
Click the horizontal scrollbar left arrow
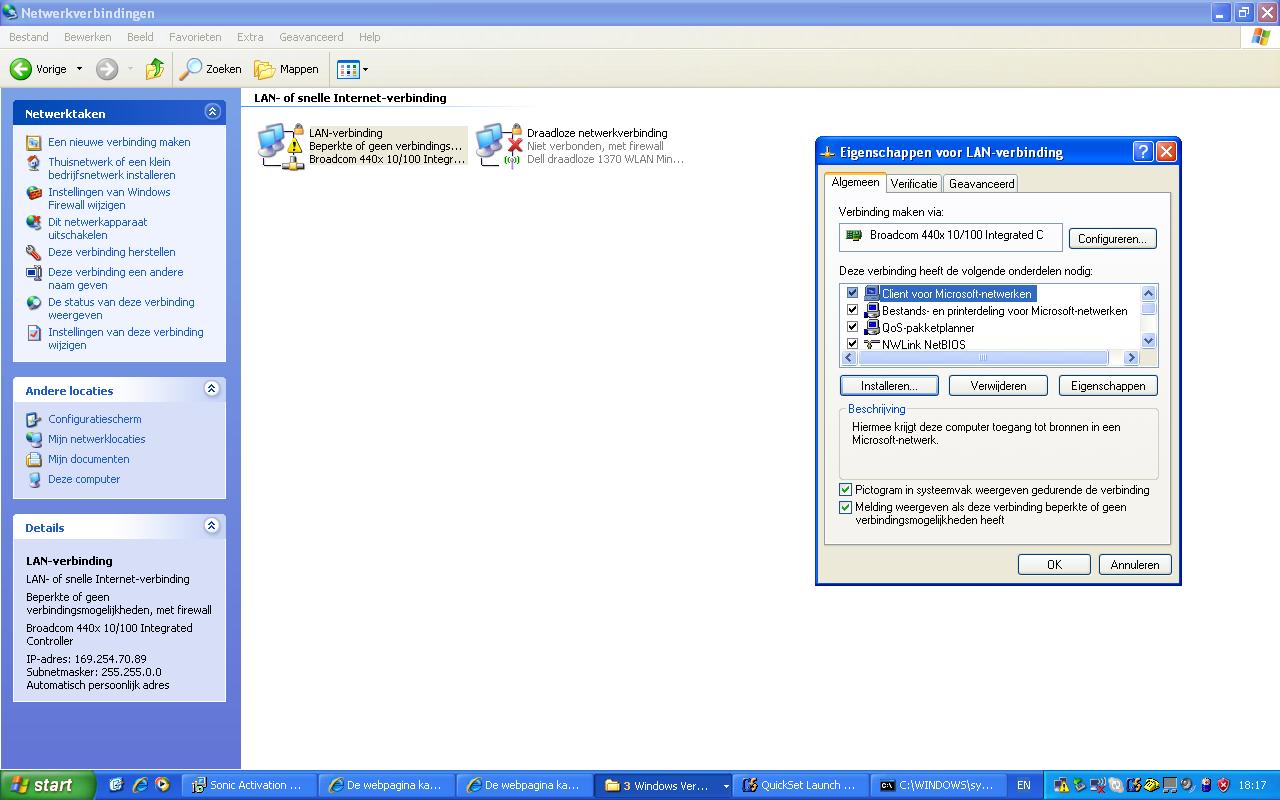(x=849, y=357)
